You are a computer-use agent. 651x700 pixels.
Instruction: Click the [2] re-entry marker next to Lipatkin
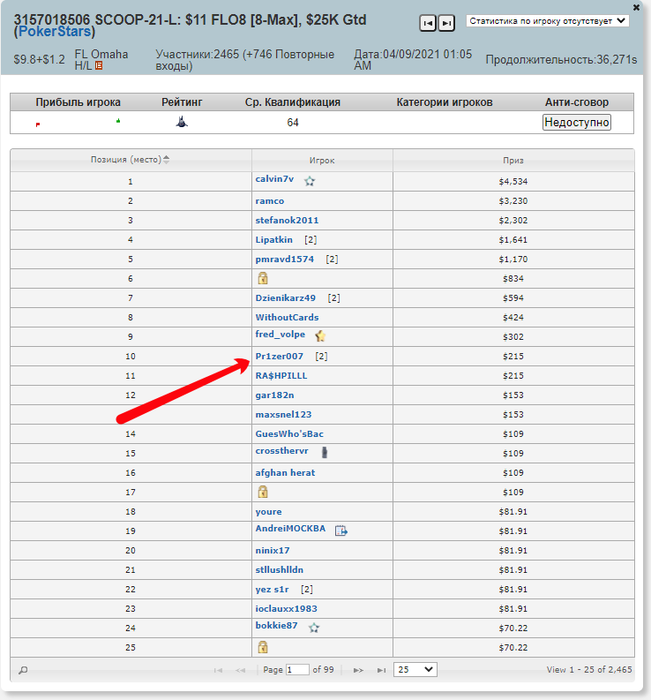click(x=311, y=240)
